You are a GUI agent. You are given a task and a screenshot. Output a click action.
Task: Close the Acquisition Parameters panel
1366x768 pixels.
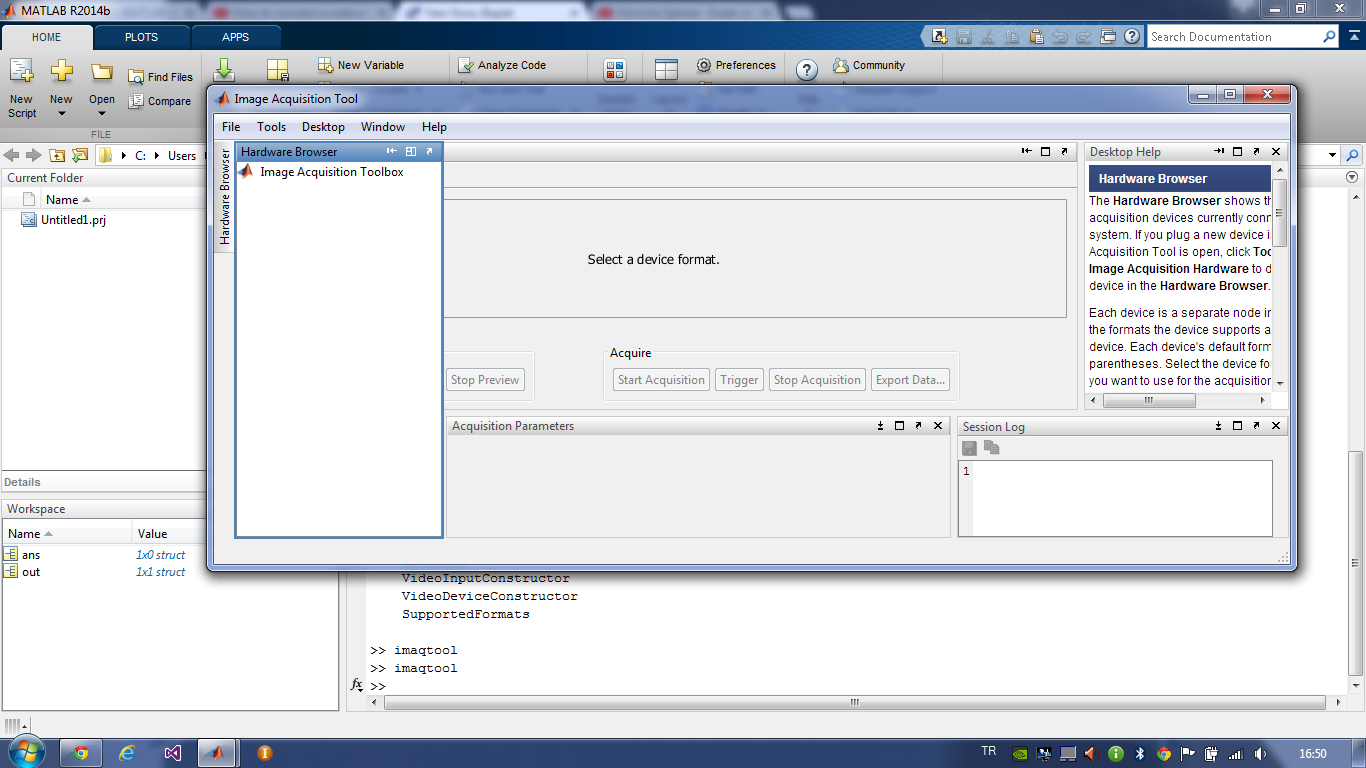click(938, 425)
